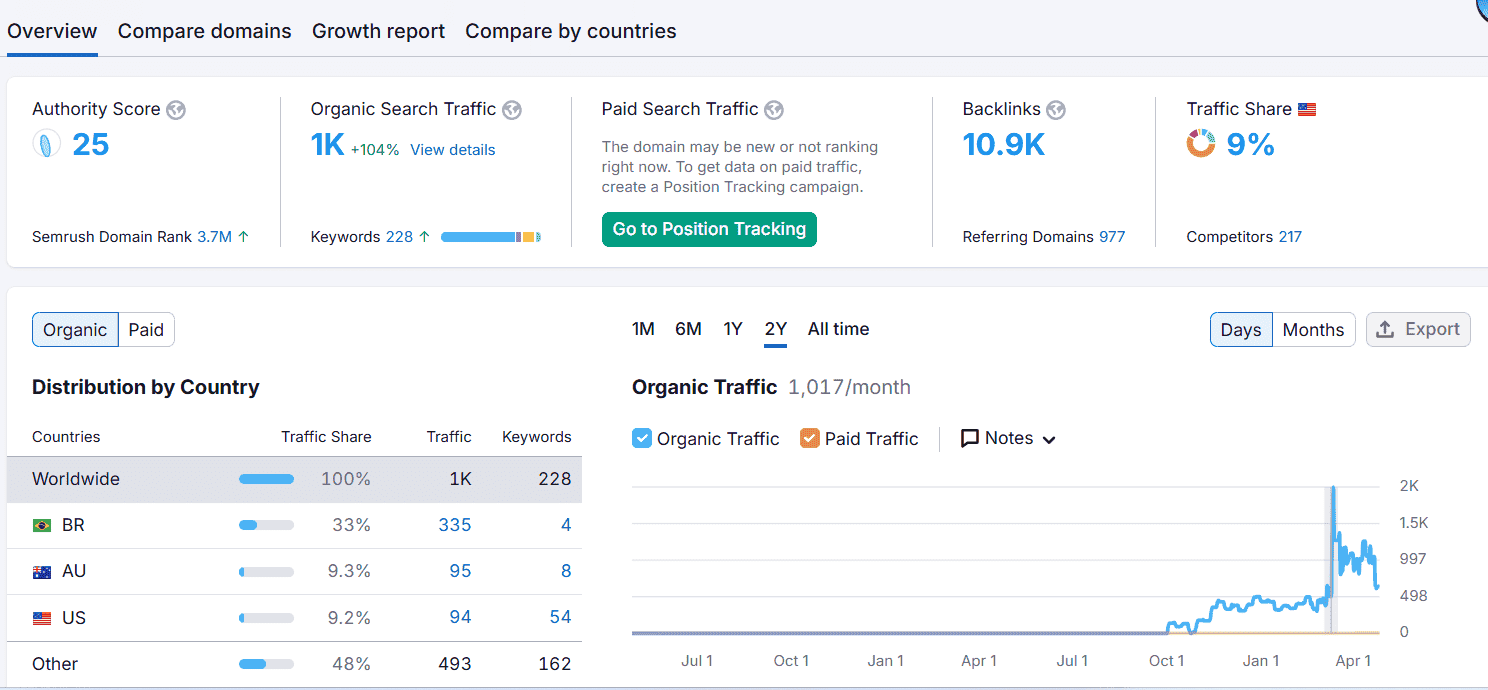Screen dimensions: 1488x690
Task: Click Keywords 228 link in summary
Action: [x=399, y=237]
